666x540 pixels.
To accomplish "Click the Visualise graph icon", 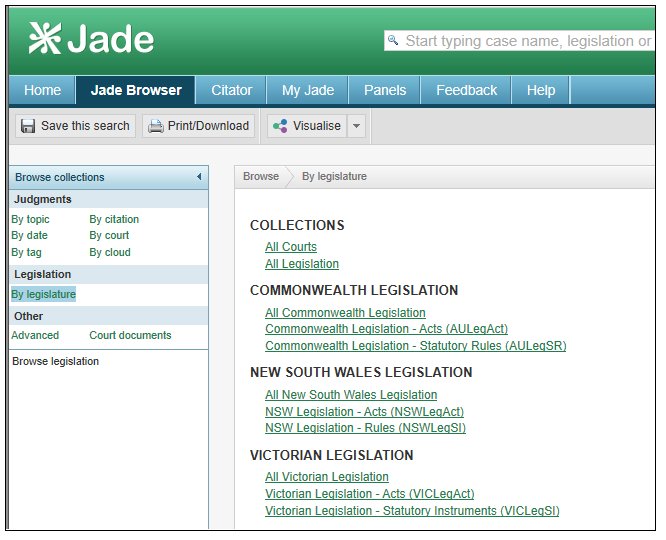I will (280, 126).
